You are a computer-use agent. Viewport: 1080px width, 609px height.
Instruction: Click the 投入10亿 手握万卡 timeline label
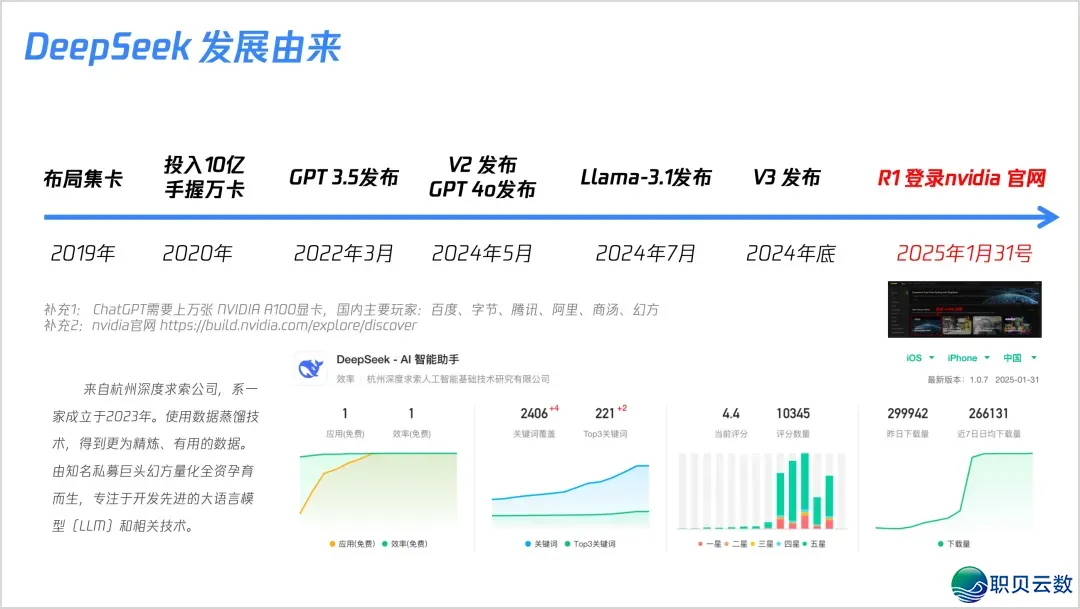[x=204, y=177]
